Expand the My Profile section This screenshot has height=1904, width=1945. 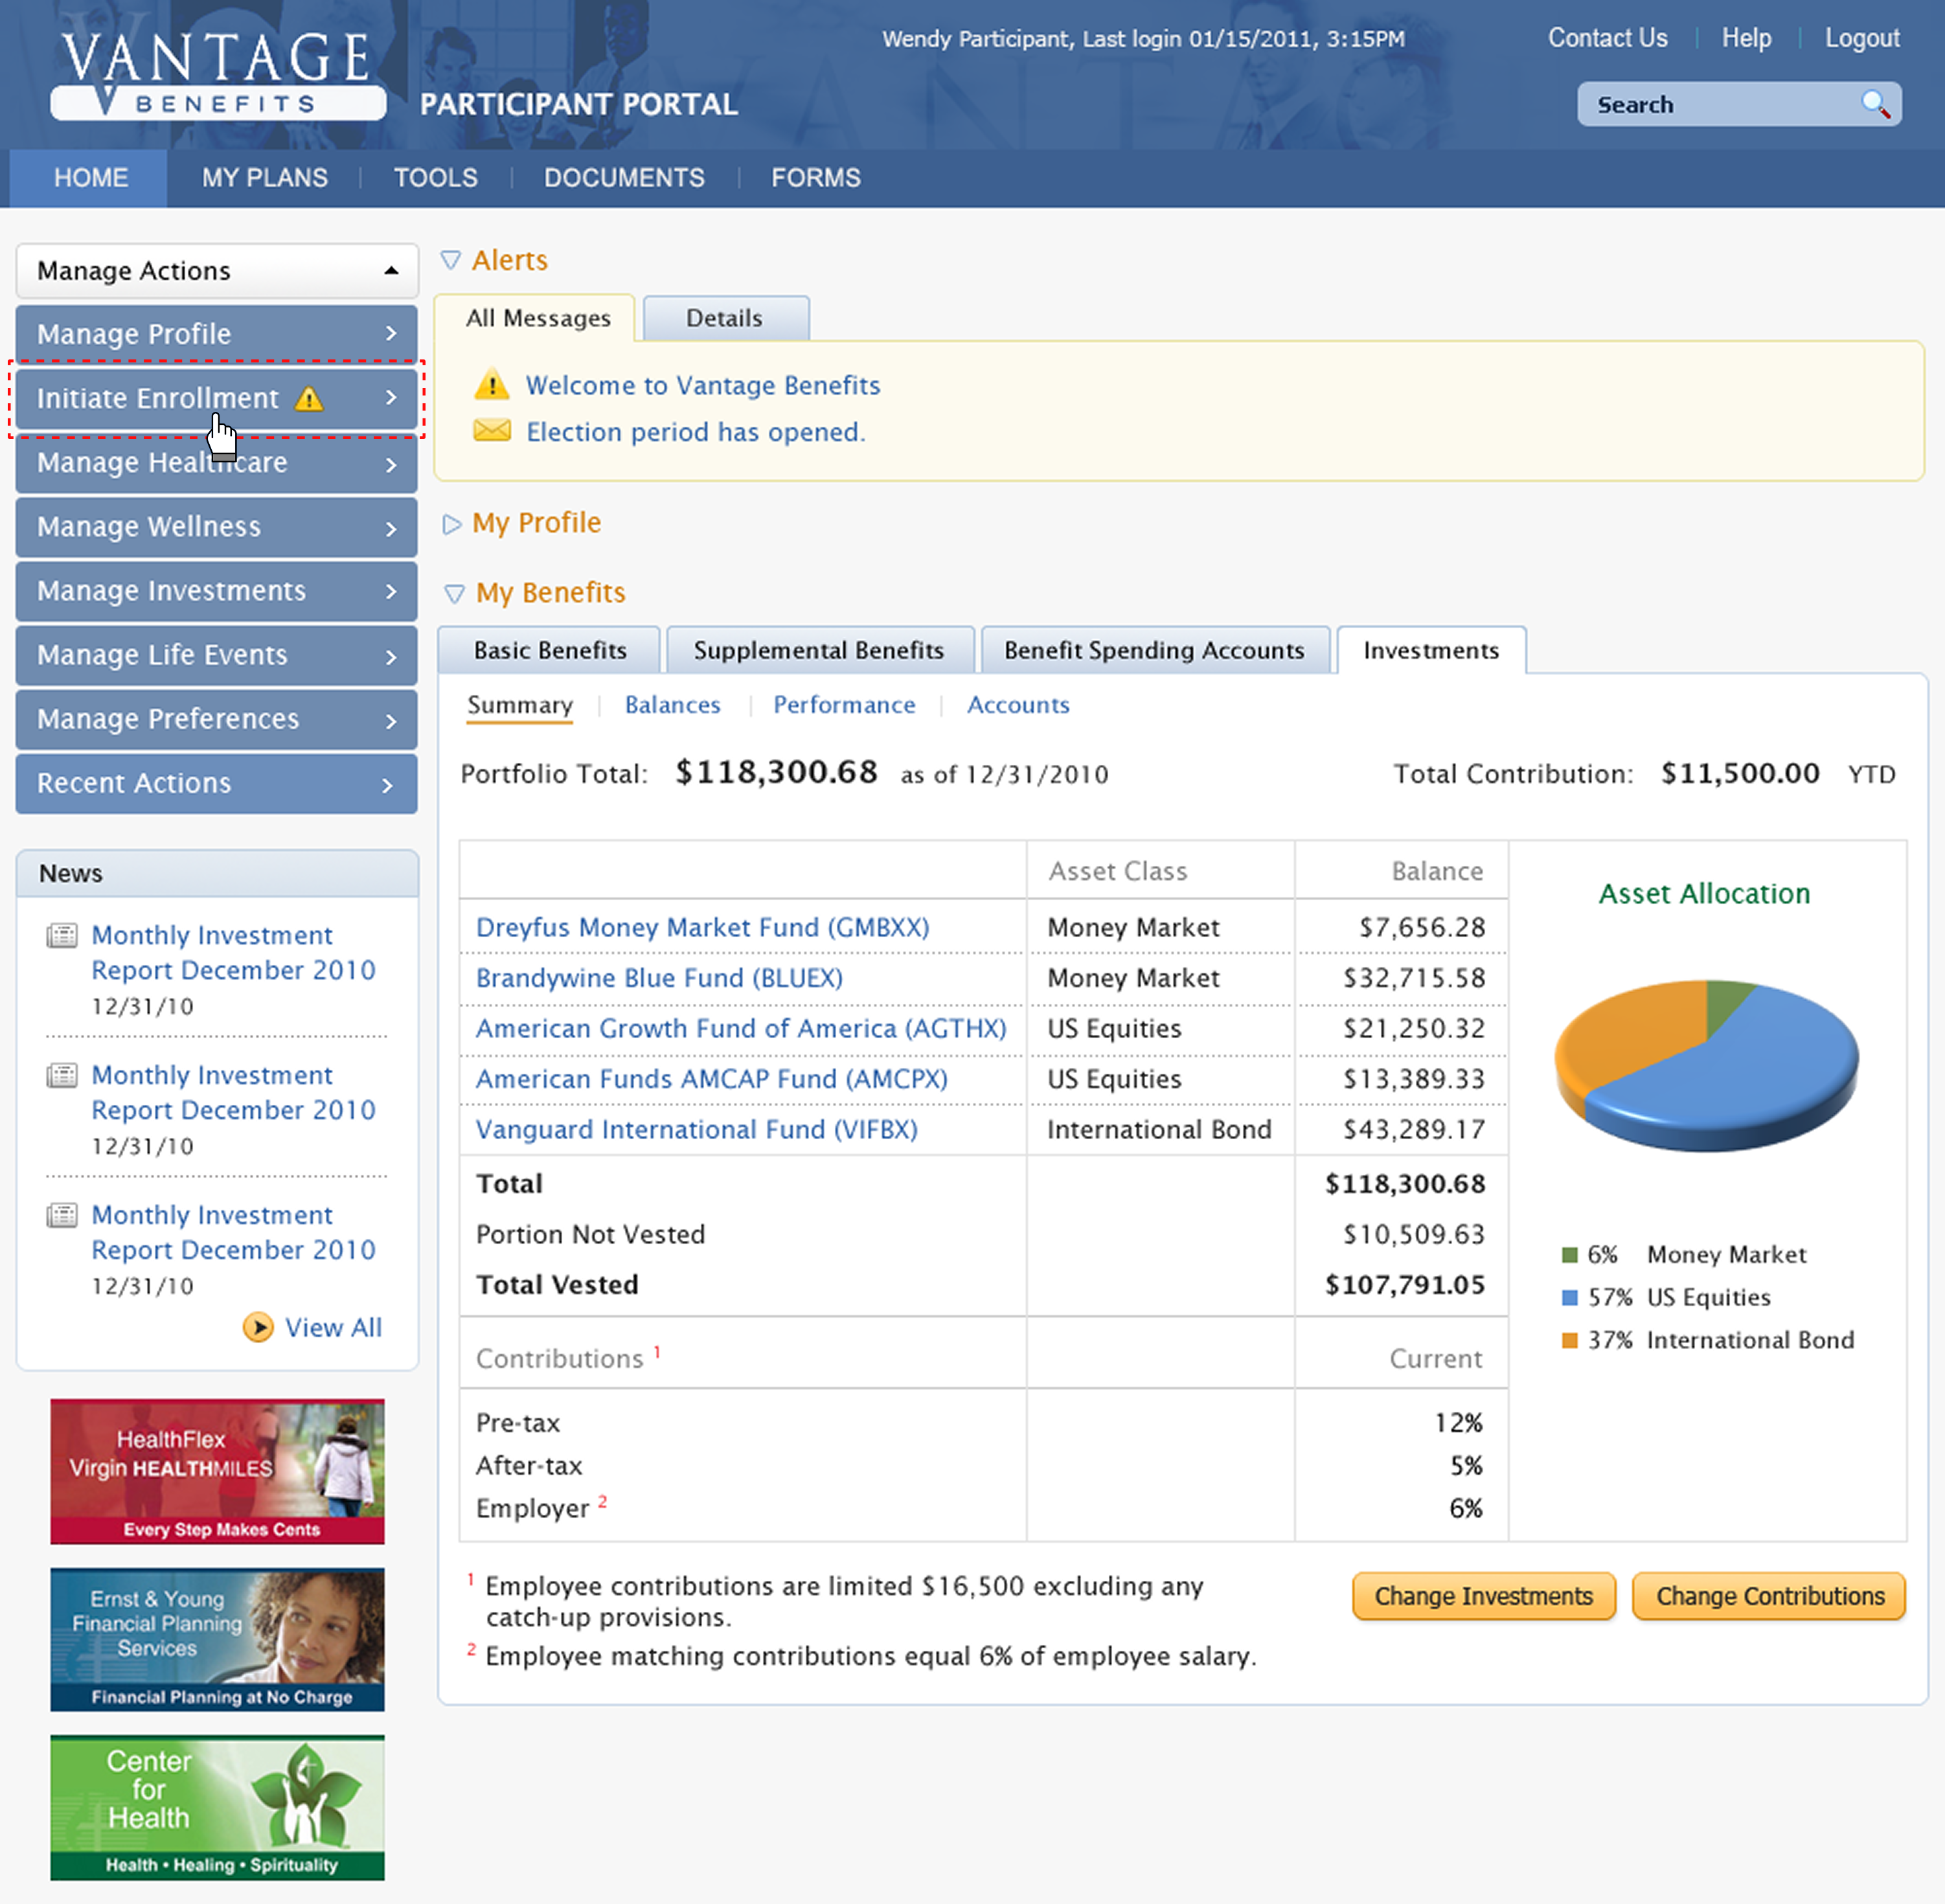tap(451, 524)
